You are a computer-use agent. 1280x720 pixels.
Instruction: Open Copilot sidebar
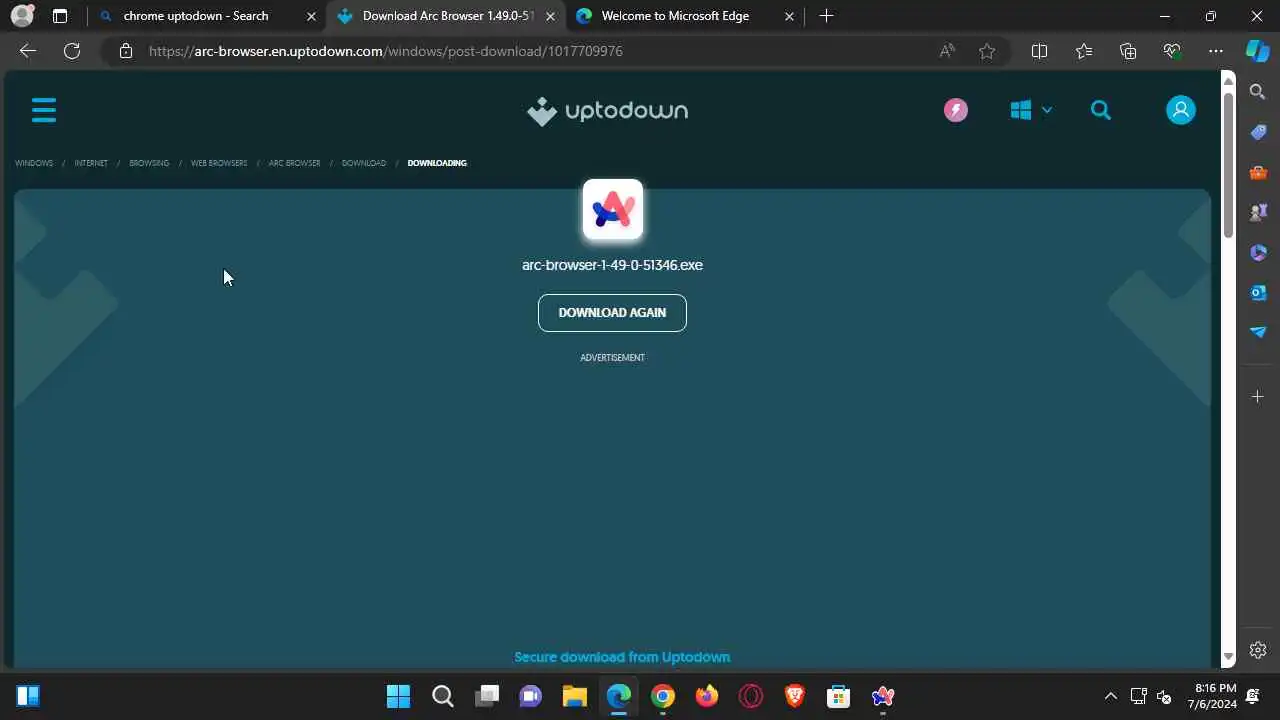click(1258, 51)
